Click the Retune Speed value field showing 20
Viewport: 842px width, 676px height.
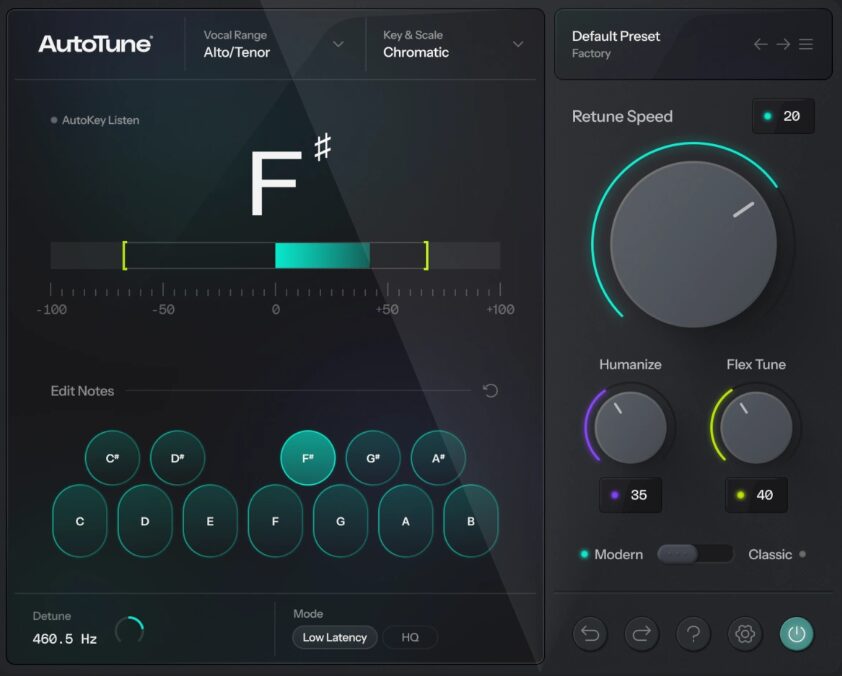(x=783, y=116)
